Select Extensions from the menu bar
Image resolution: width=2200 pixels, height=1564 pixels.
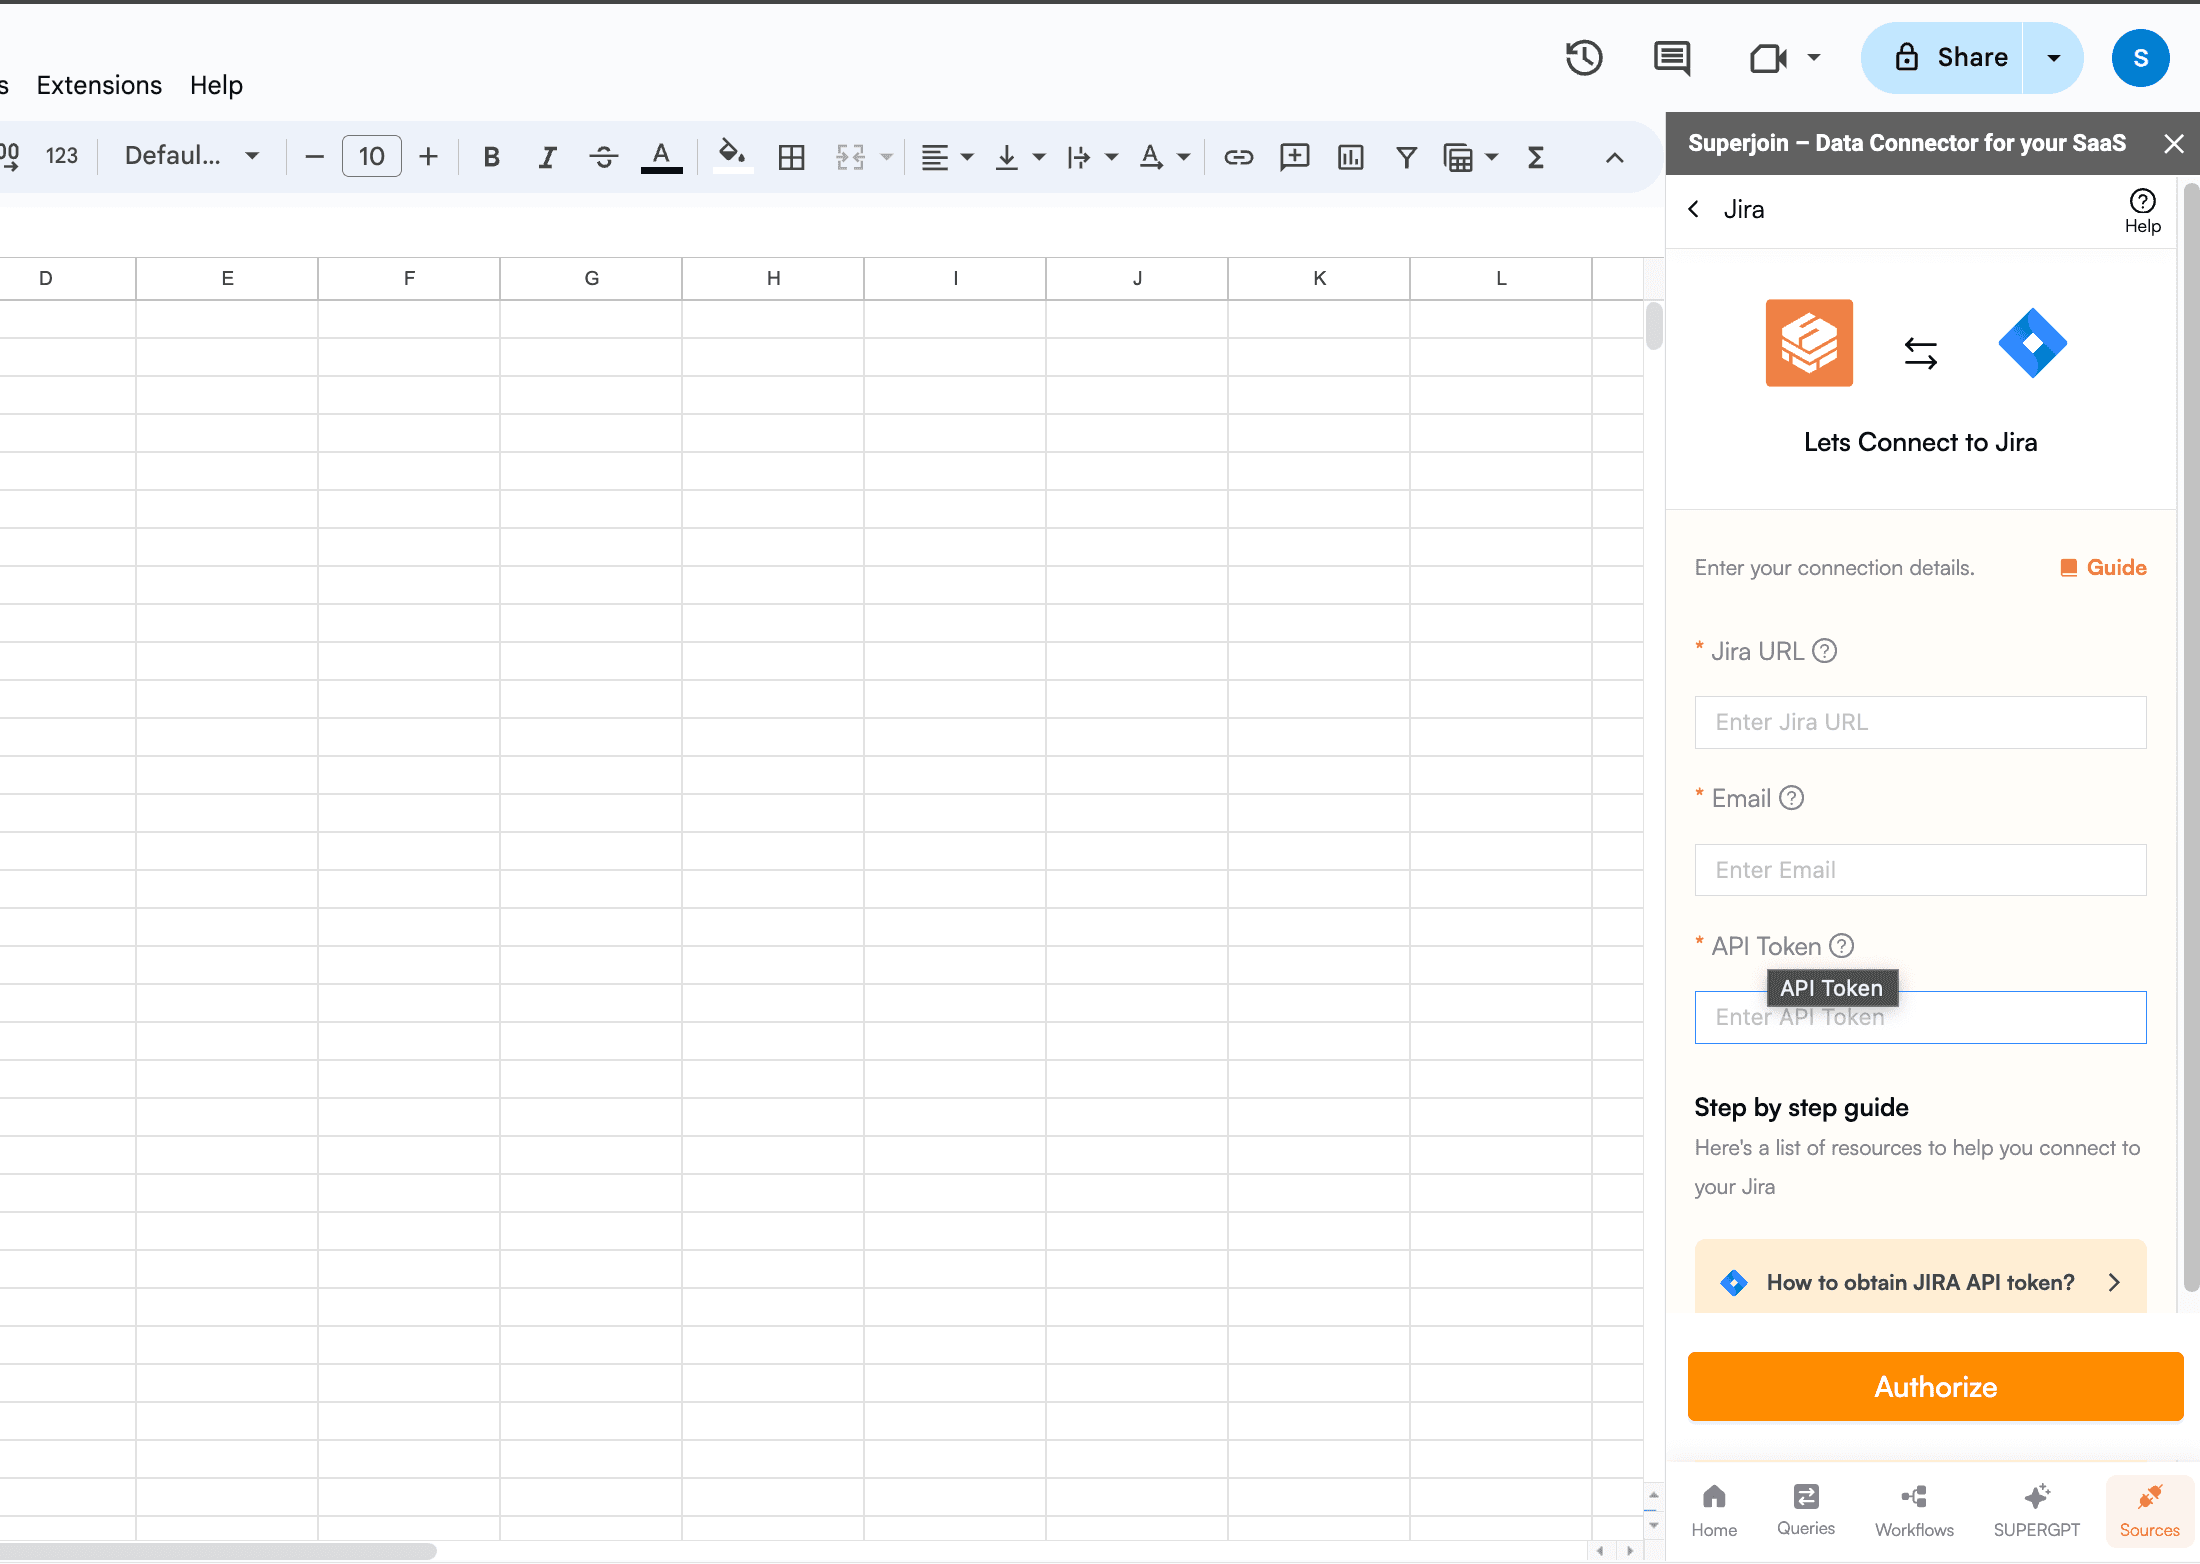pos(98,85)
